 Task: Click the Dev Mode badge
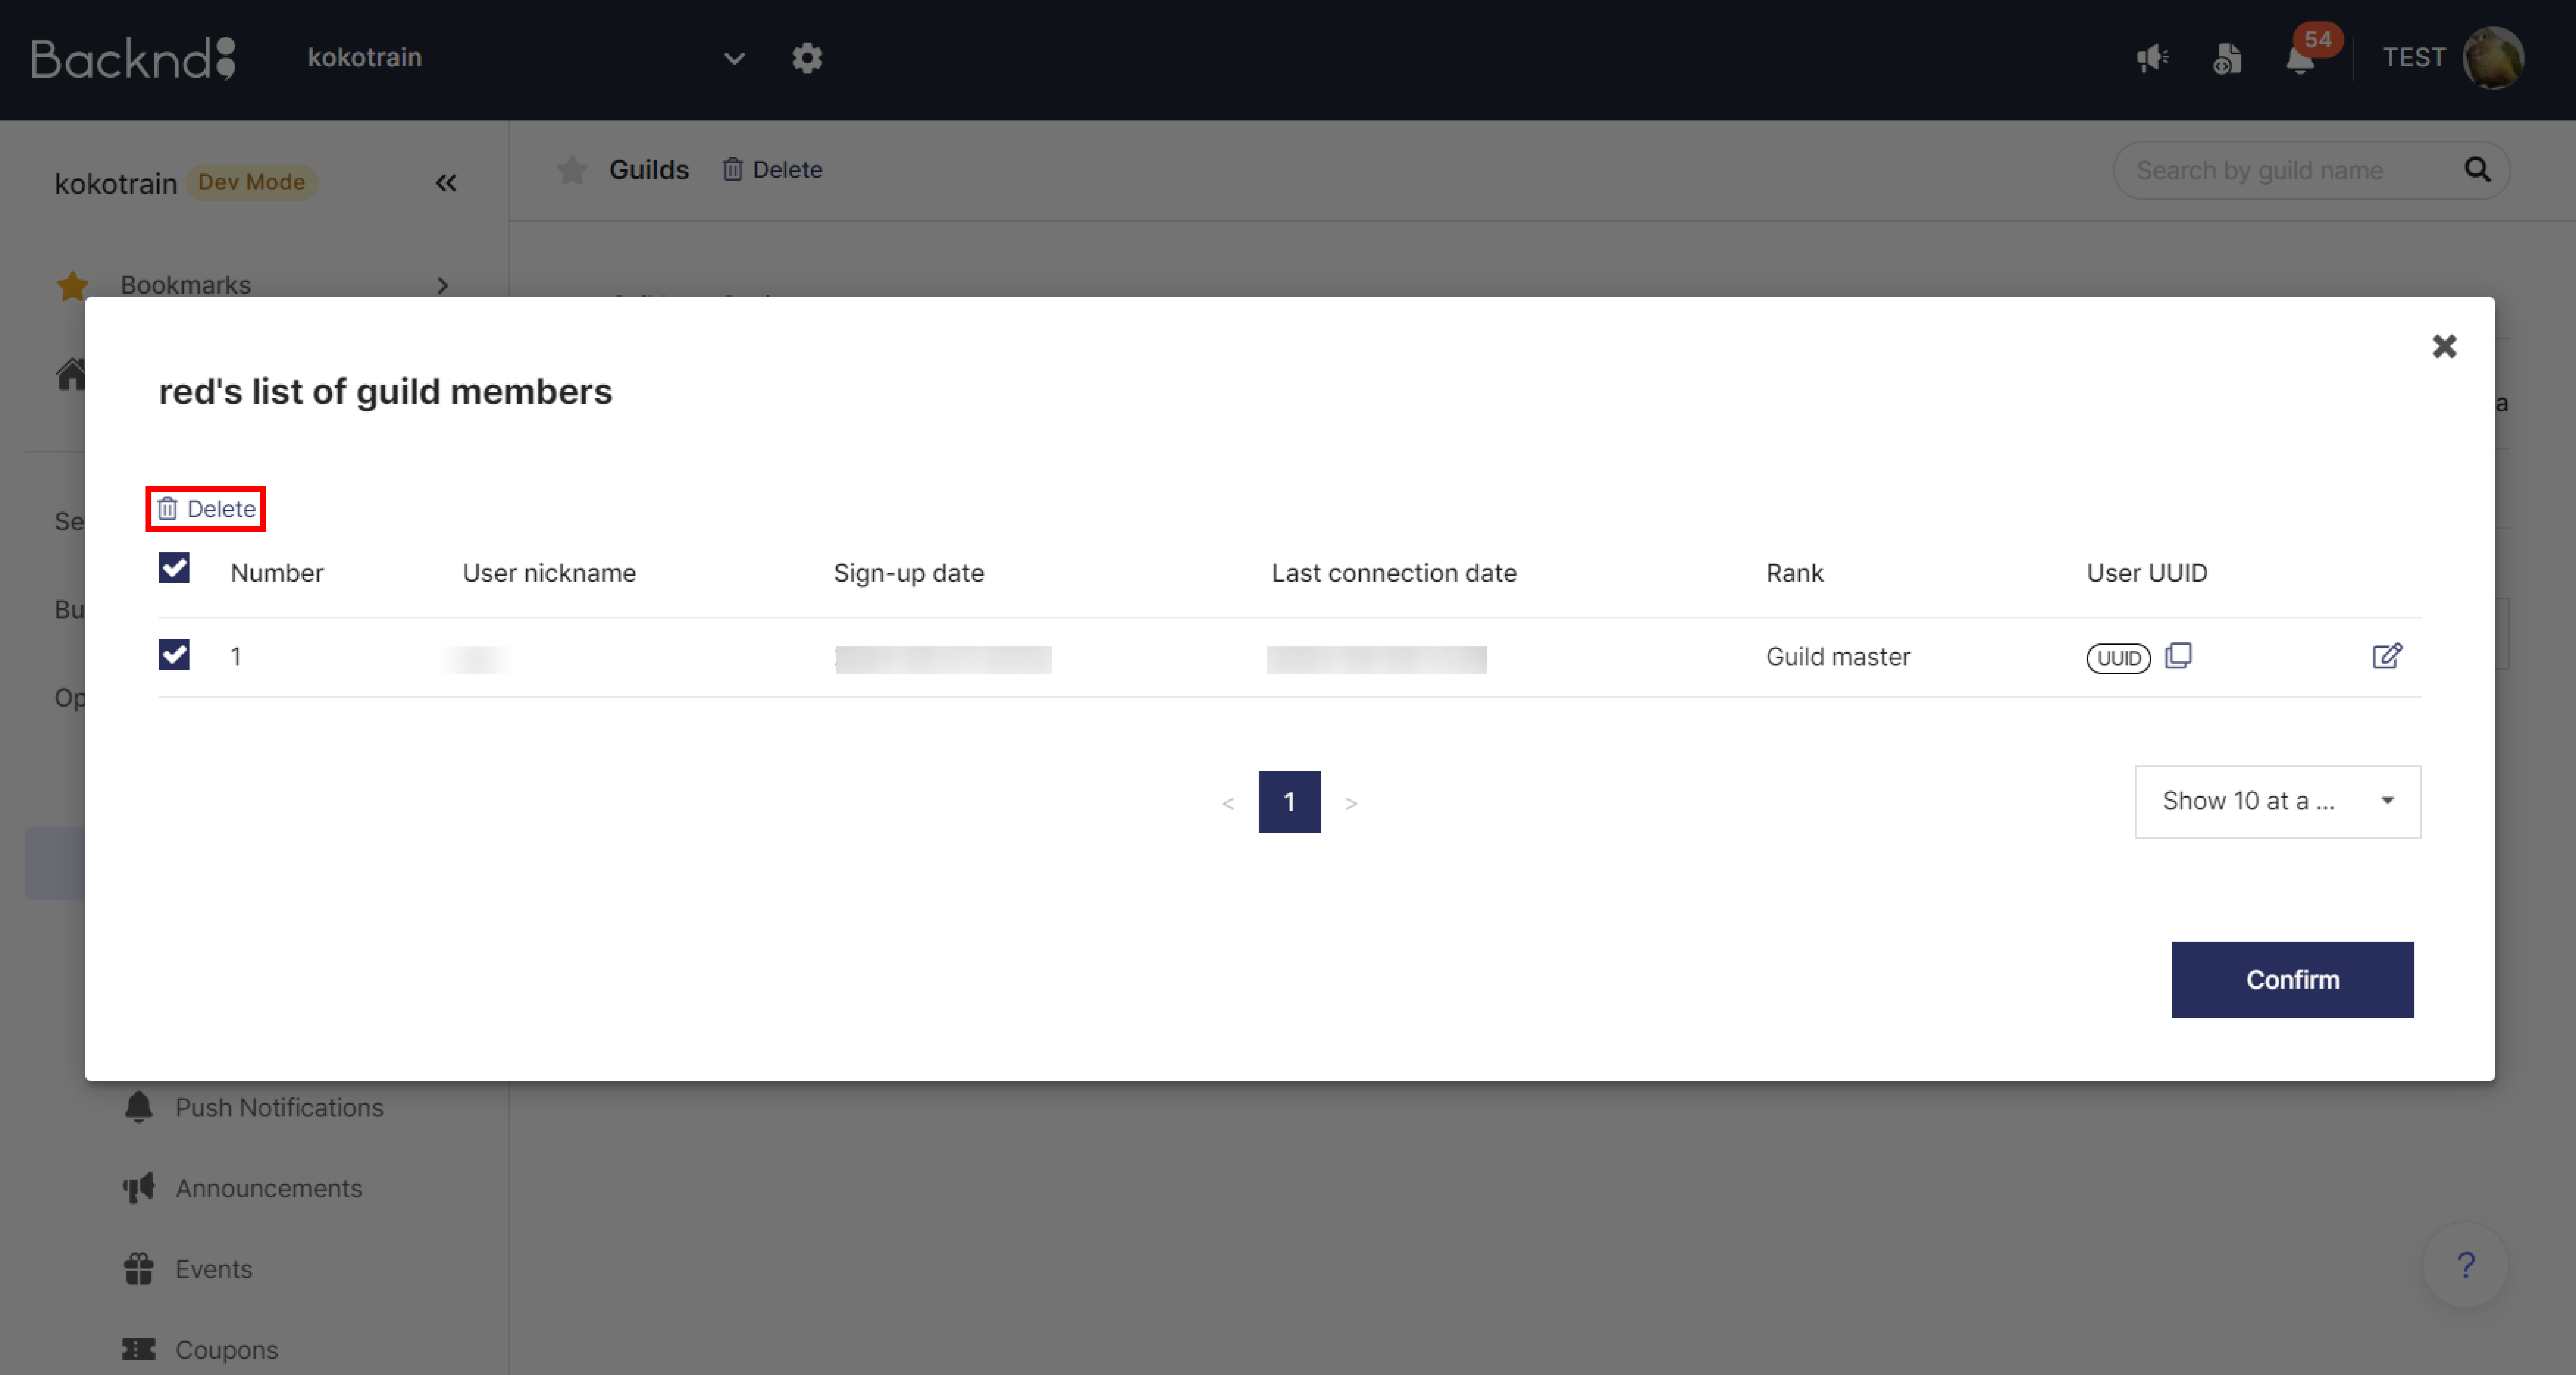[x=252, y=183]
